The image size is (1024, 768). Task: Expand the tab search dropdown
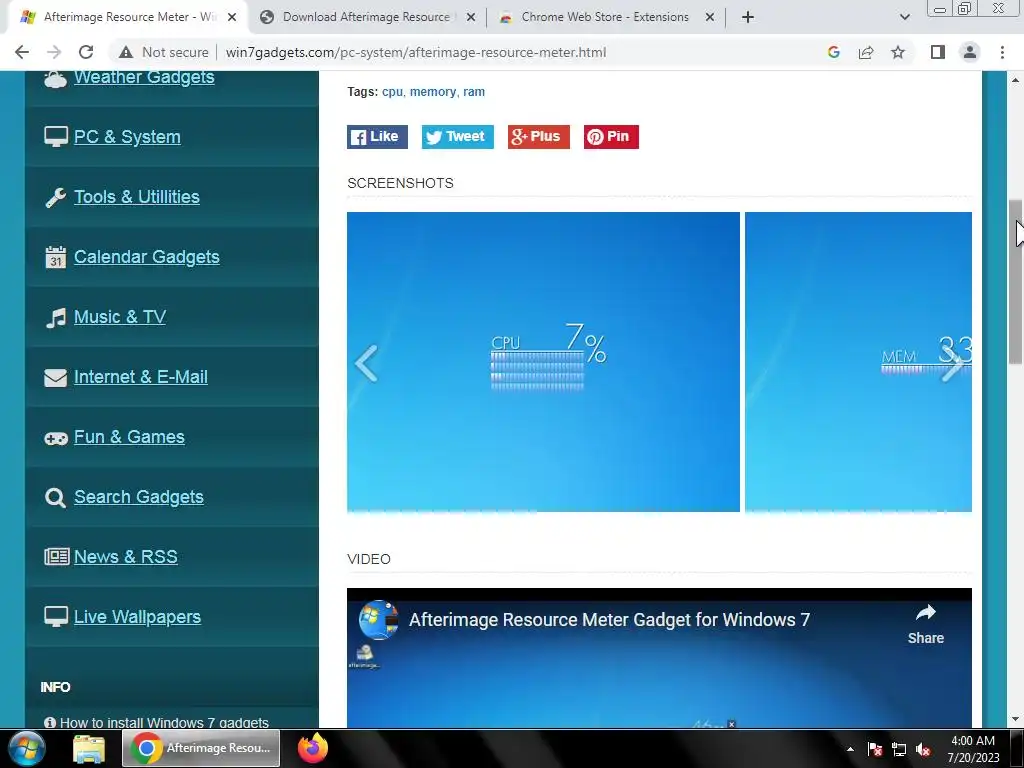point(904,17)
